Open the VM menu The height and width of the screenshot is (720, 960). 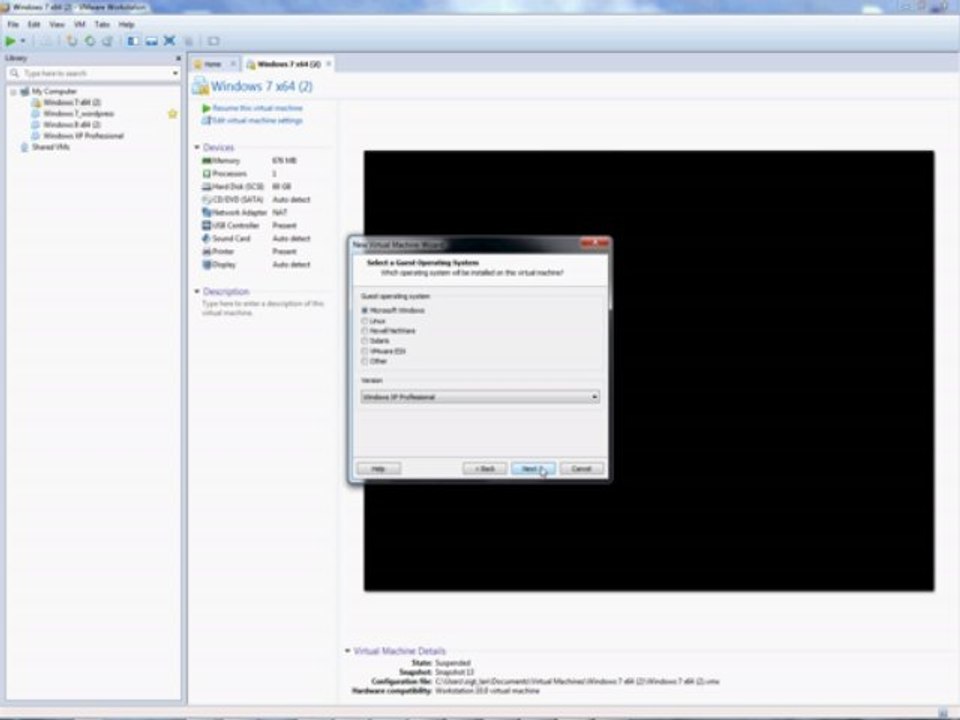(80, 24)
